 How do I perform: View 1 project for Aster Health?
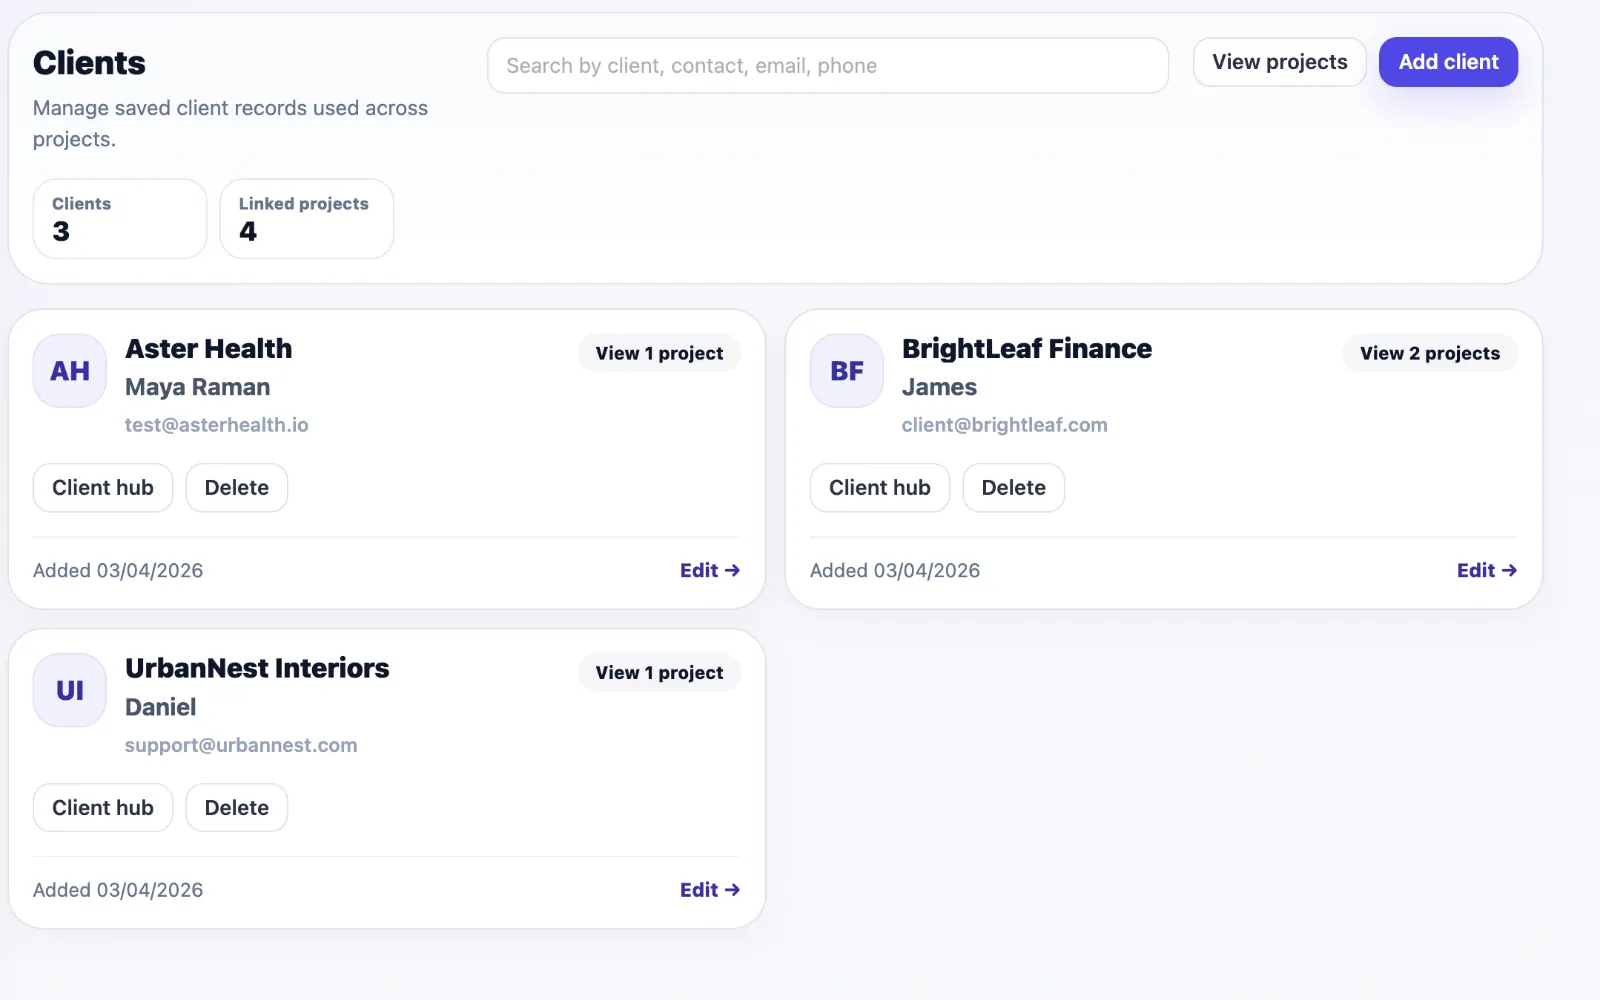659,353
